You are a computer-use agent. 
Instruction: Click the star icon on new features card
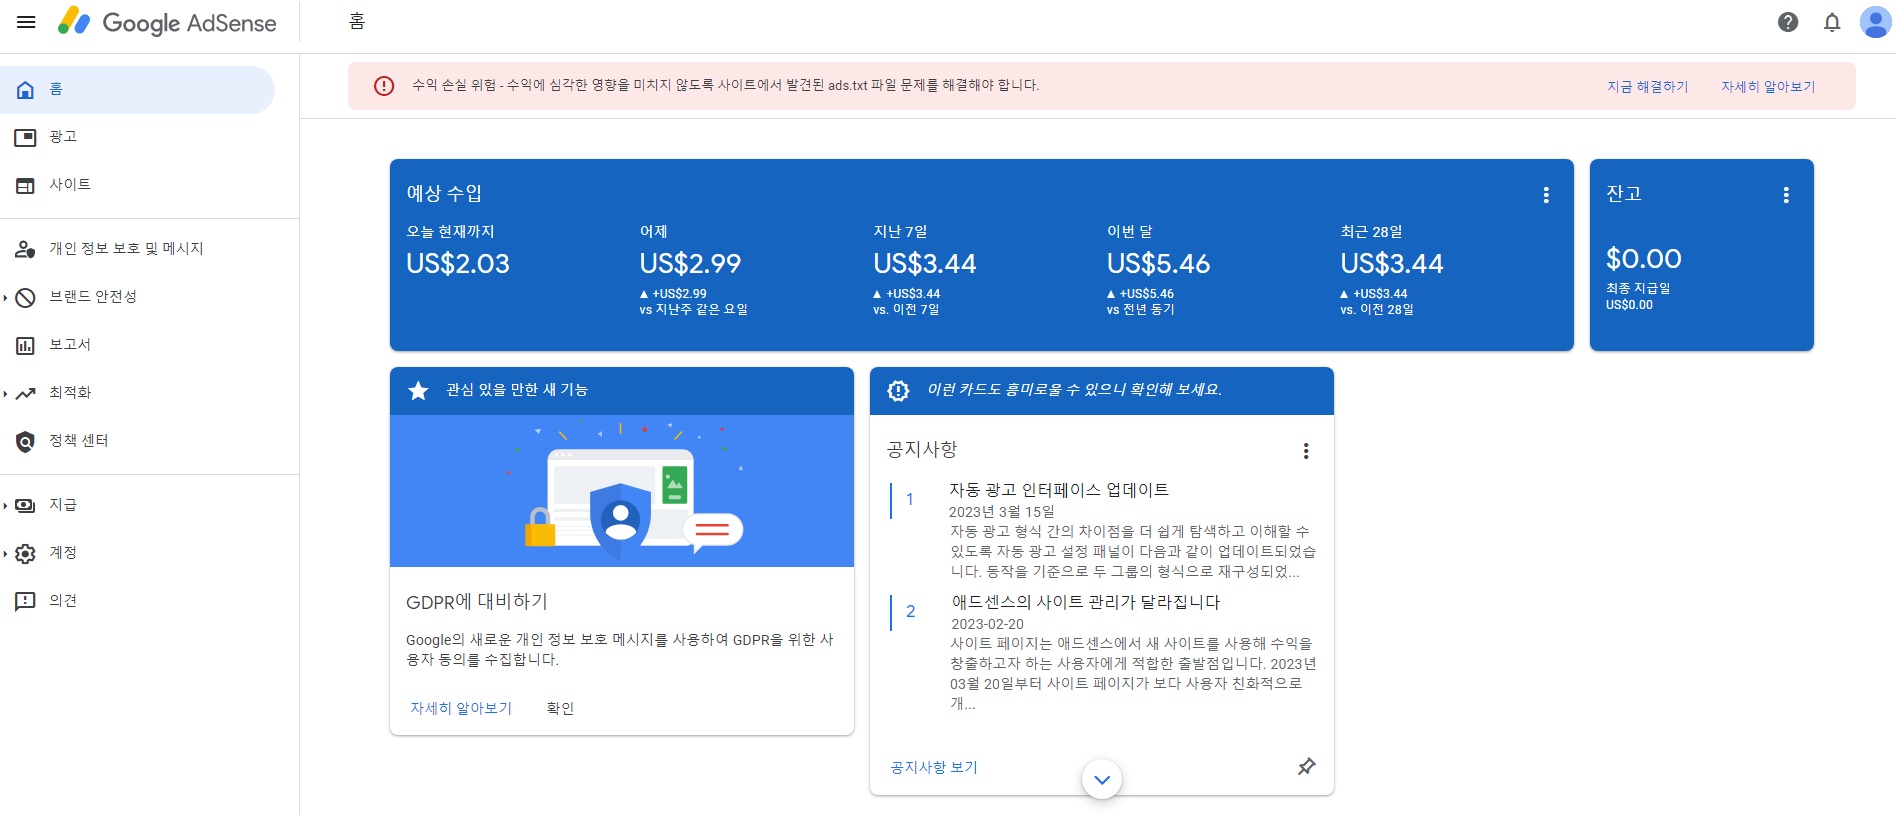pos(418,390)
